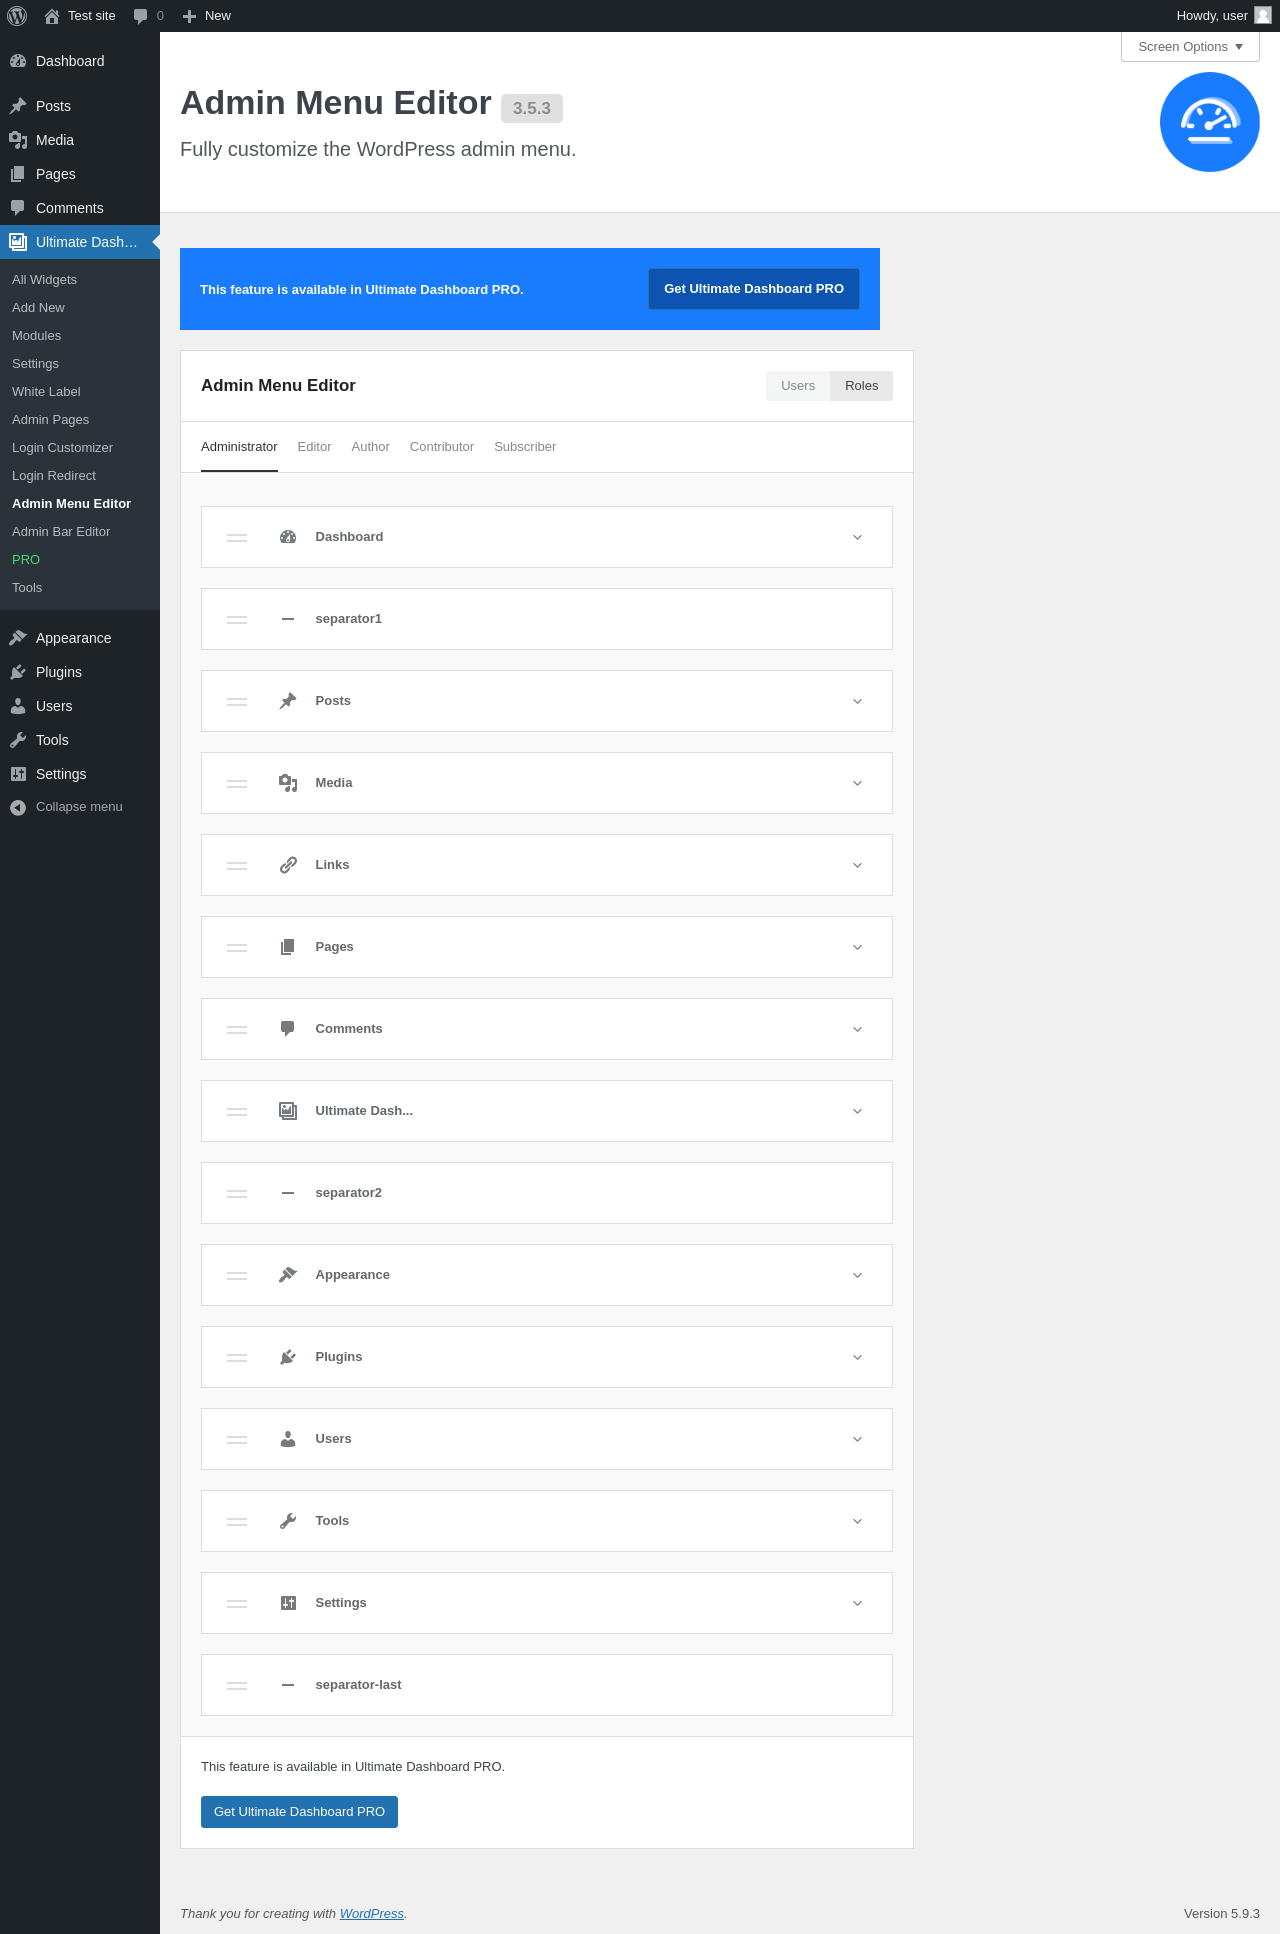Viewport: 1280px width, 1934px height.
Task: Open Admin Bar Editor in sidebar submenu
Action: (x=61, y=532)
